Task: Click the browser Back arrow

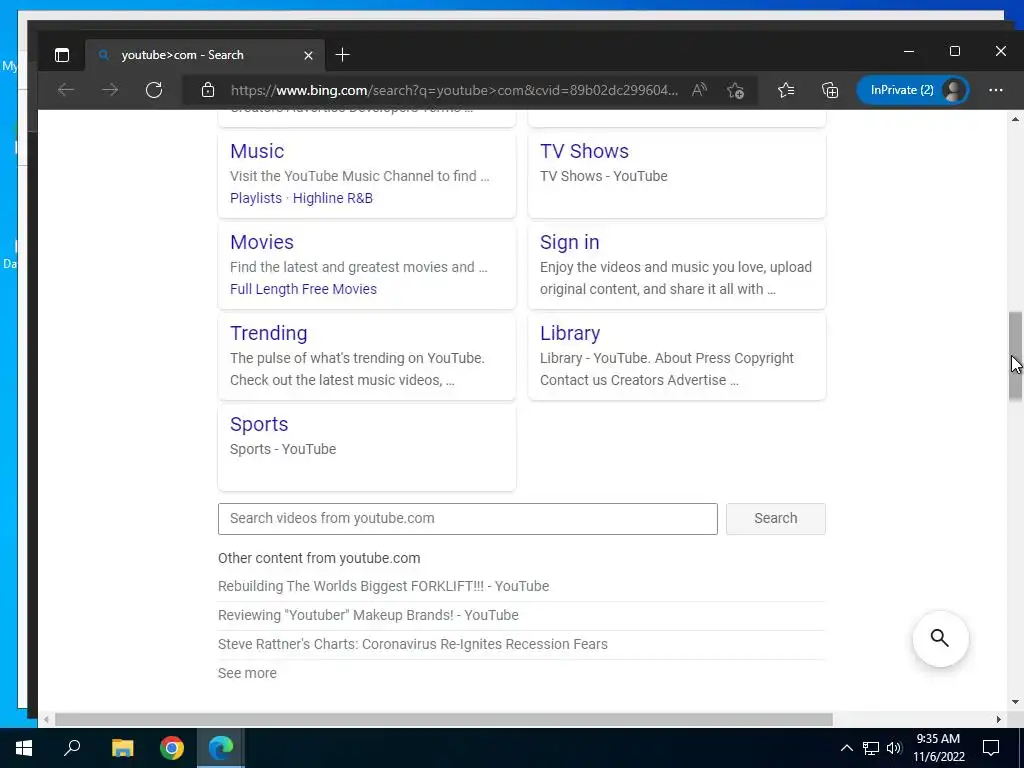Action: click(x=66, y=90)
